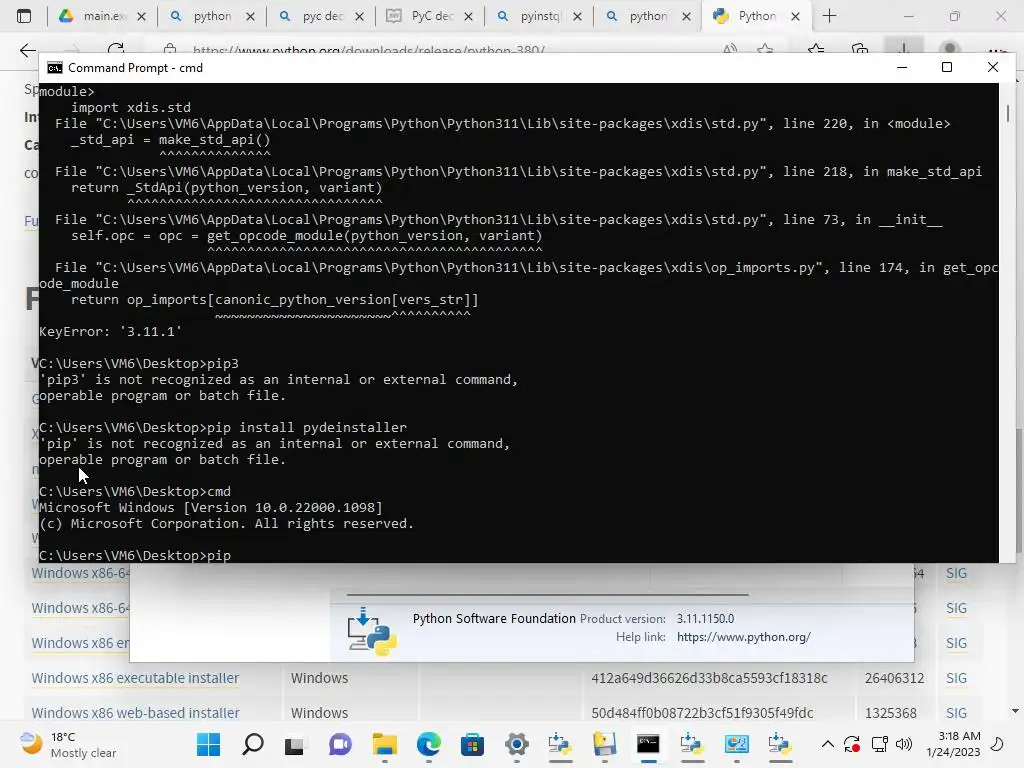
Task: Go back in the Edge browser
Action: [x=27, y=50]
